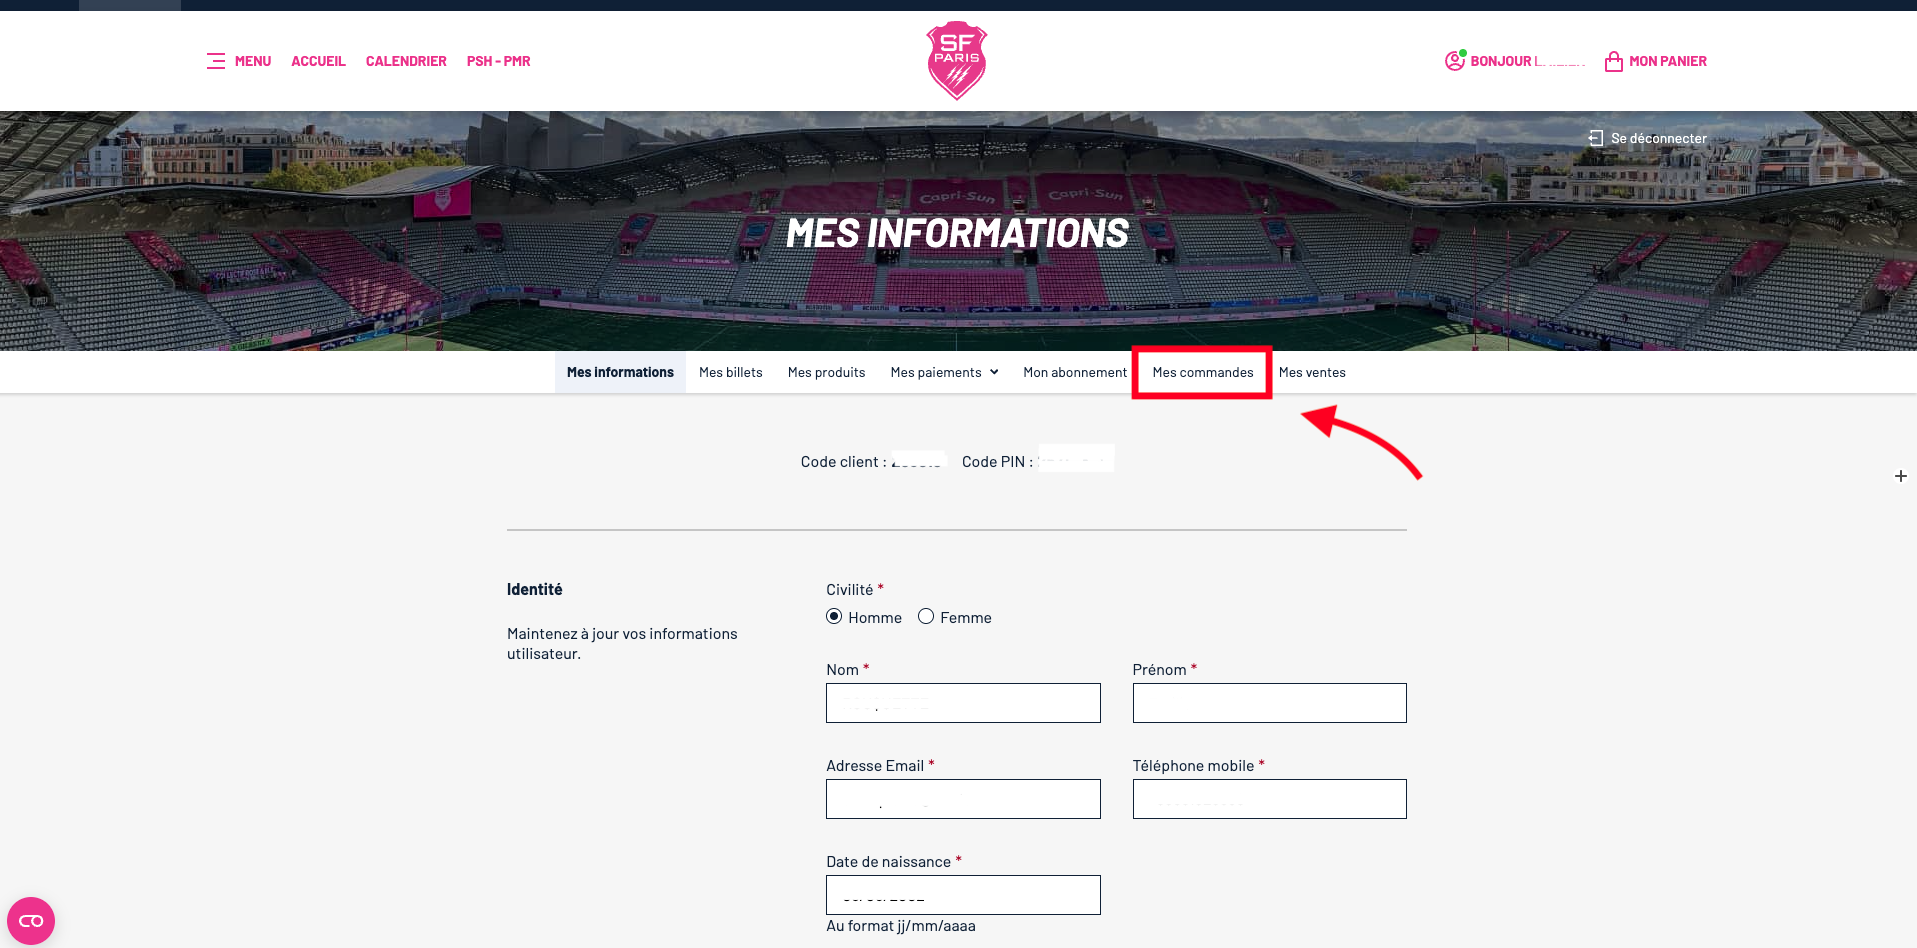The height and width of the screenshot is (948, 1917).
Task: Open the pink chat widget icon
Action: tap(31, 920)
